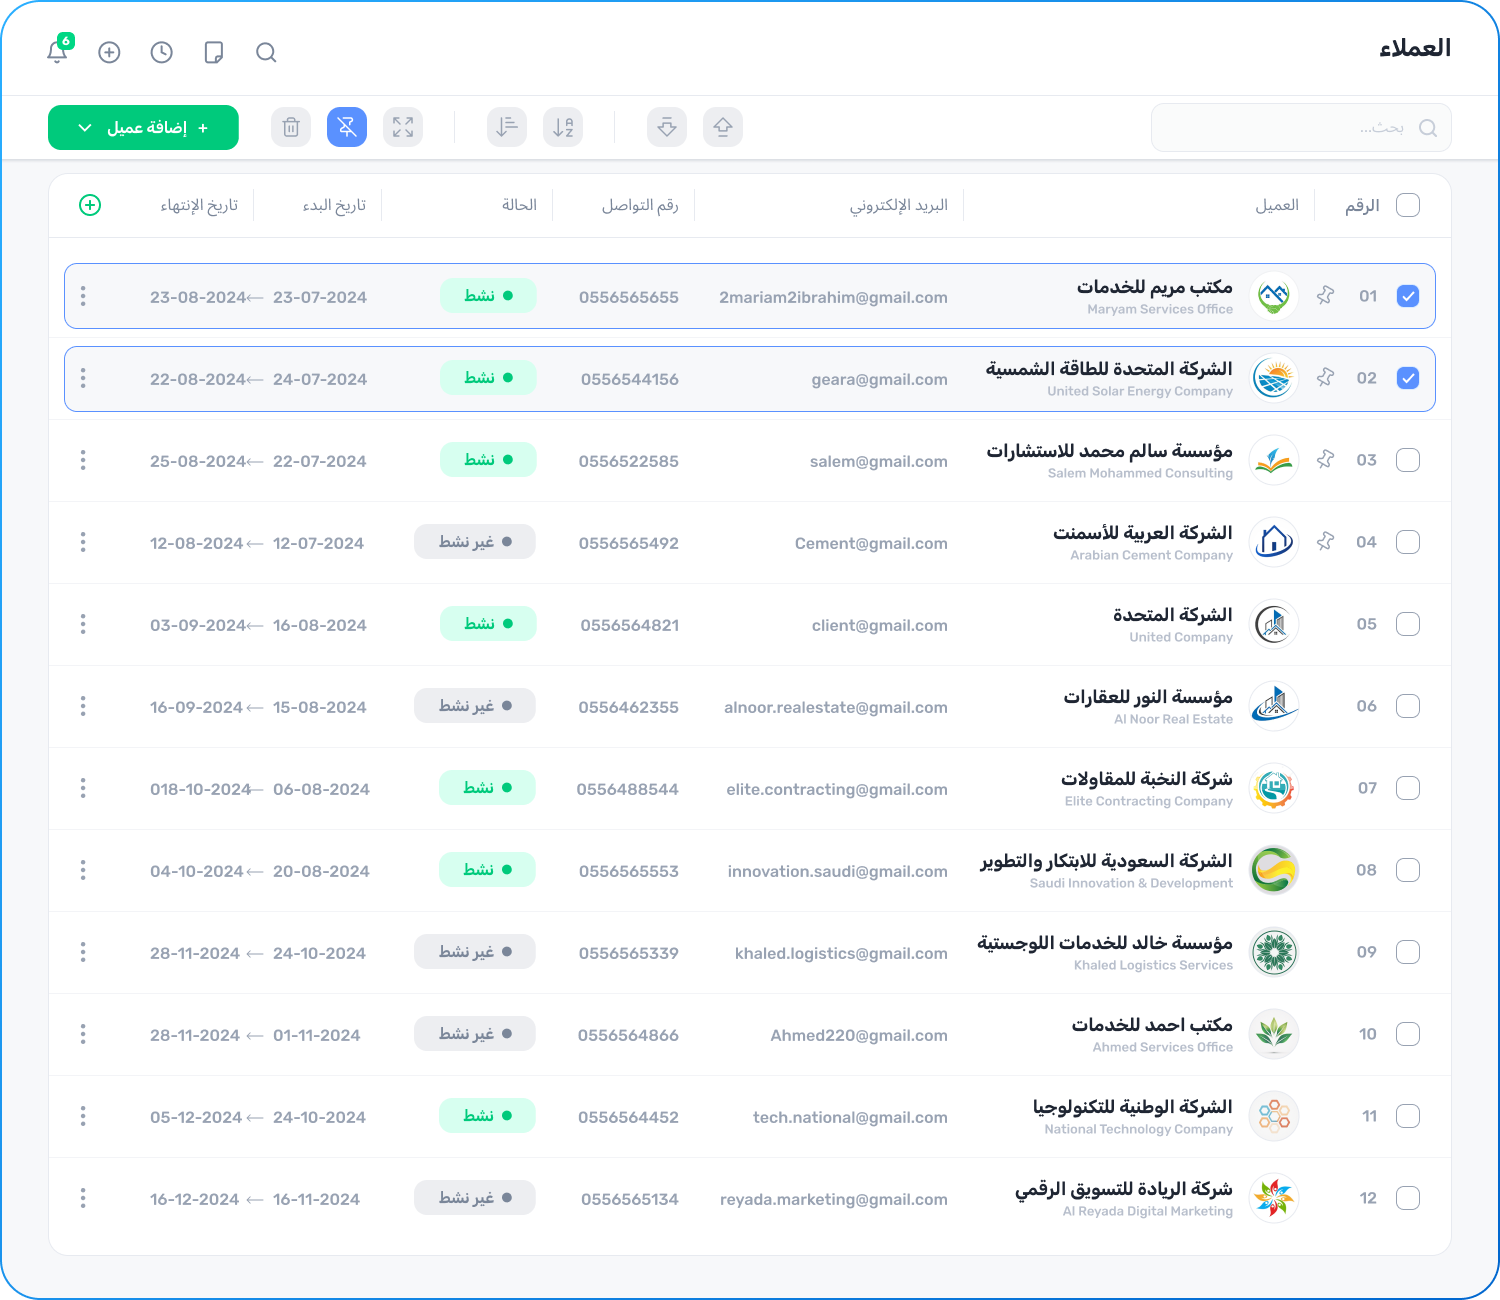Click the search input field
Viewport: 1500px width, 1300px height.
[1290, 128]
